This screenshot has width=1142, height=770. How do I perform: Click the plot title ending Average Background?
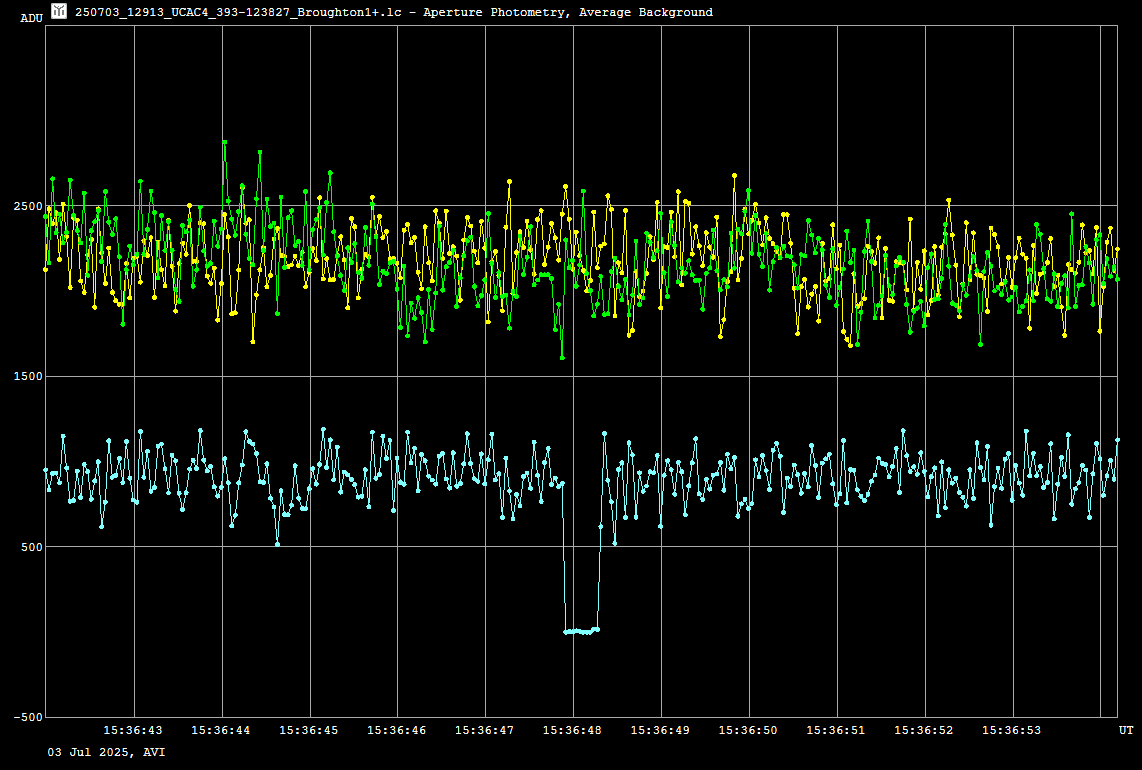(394, 12)
